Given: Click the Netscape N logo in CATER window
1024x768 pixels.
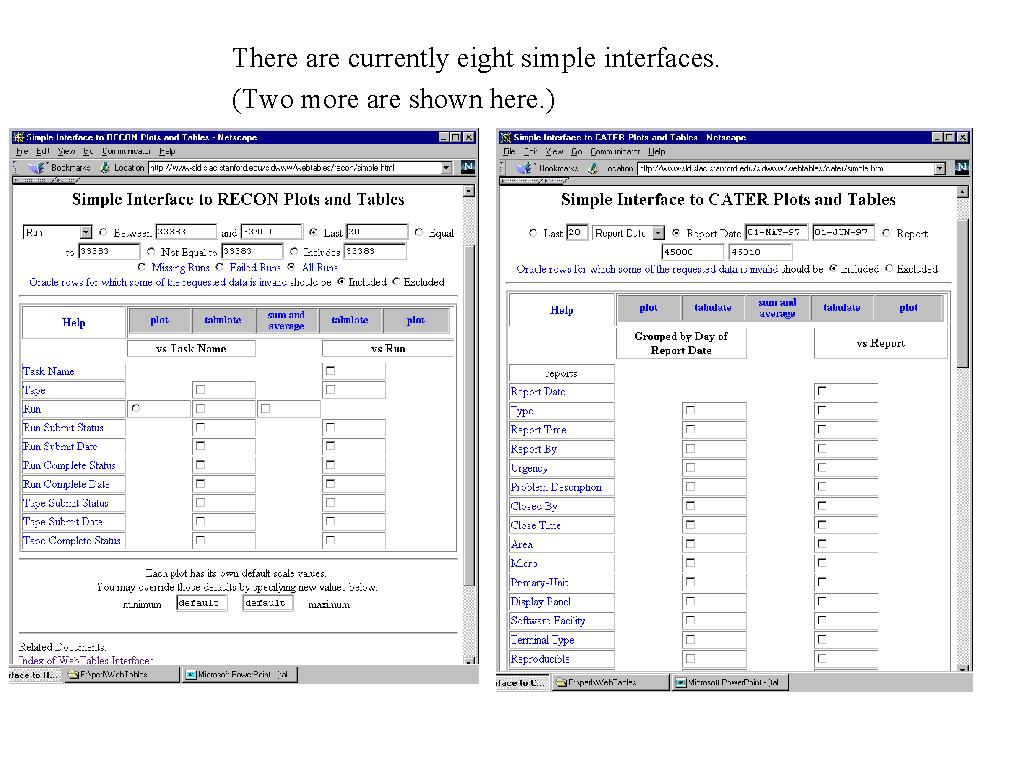Looking at the screenshot, I should pos(962,168).
